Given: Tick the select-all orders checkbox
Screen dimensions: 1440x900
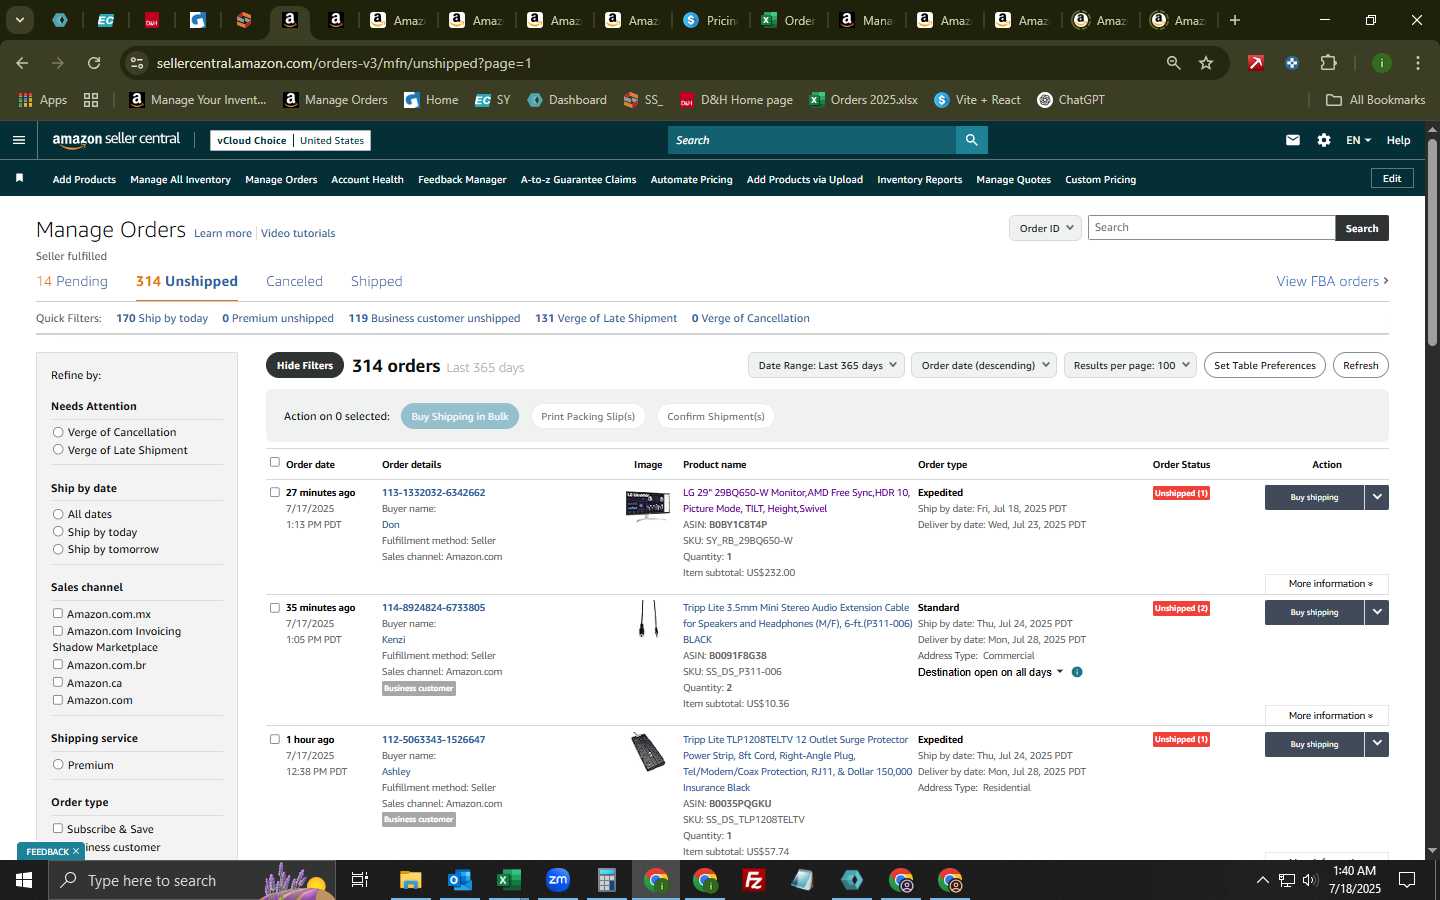Looking at the screenshot, I should 275,462.
